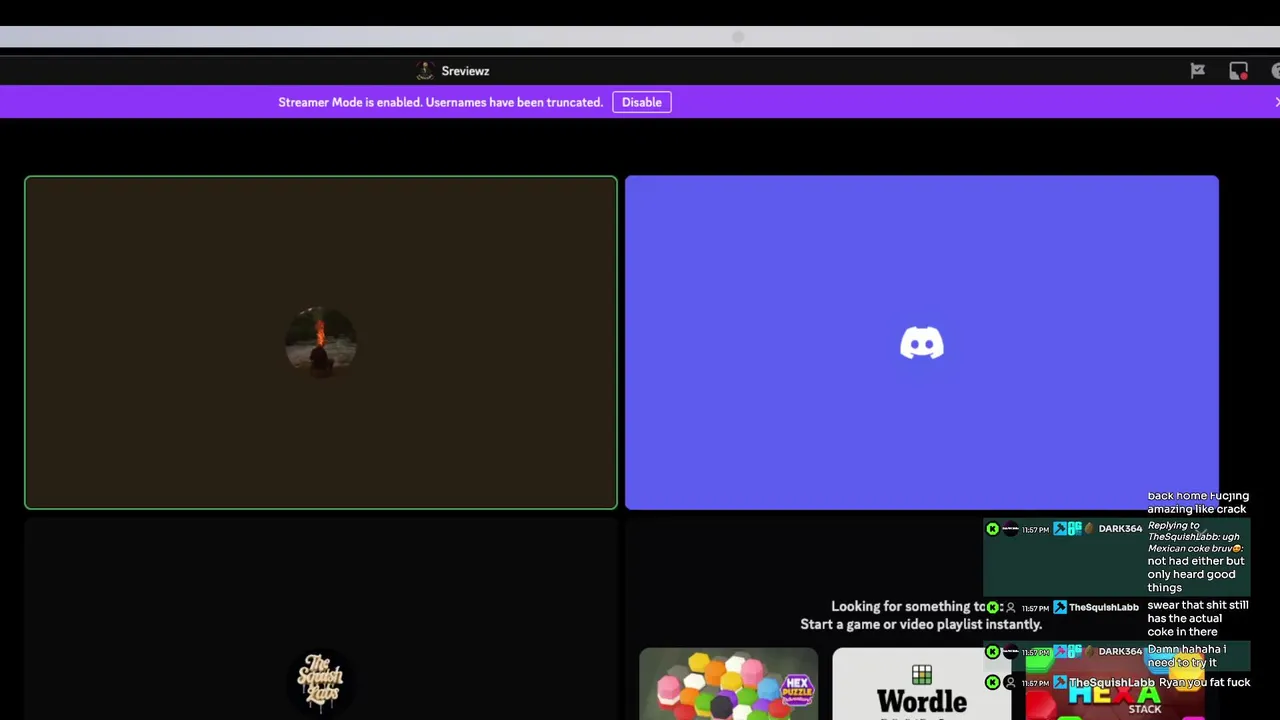Launch the Hex Puzzle activity card

[x=728, y=684]
